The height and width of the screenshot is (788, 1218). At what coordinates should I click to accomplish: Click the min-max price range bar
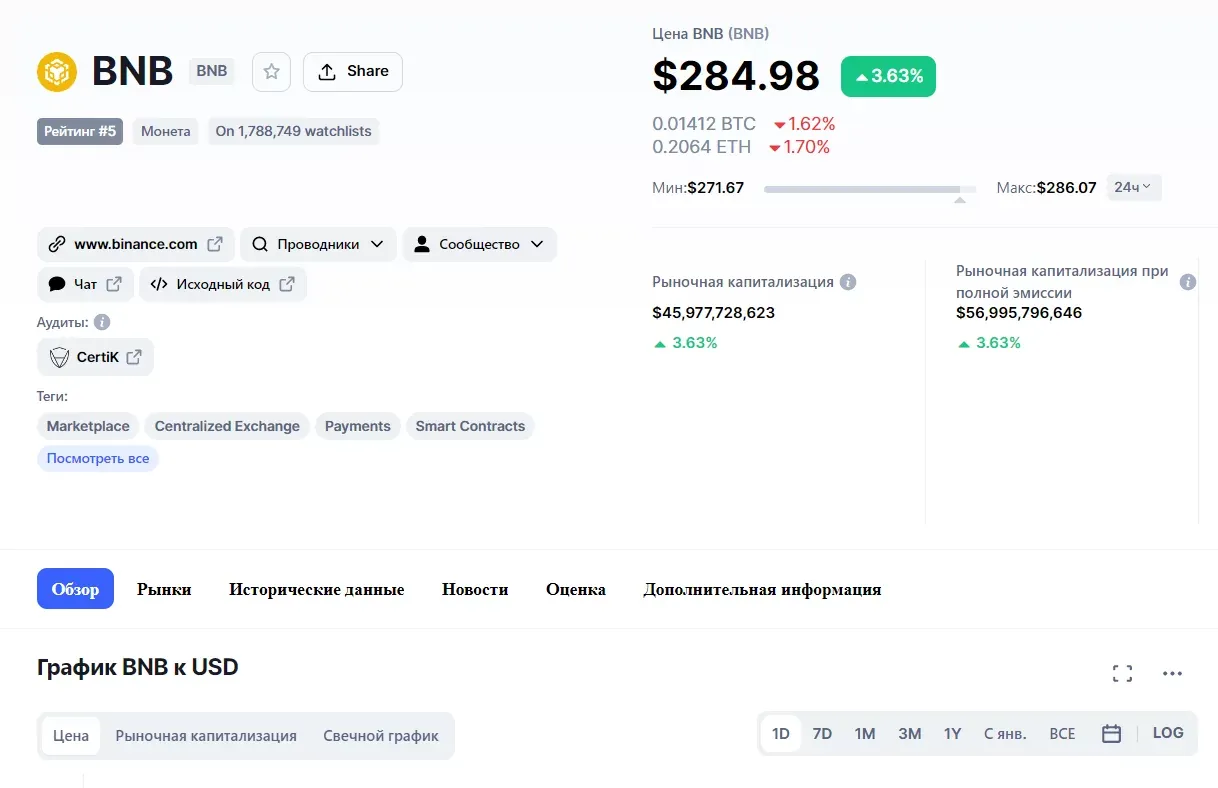click(x=870, y=188)
